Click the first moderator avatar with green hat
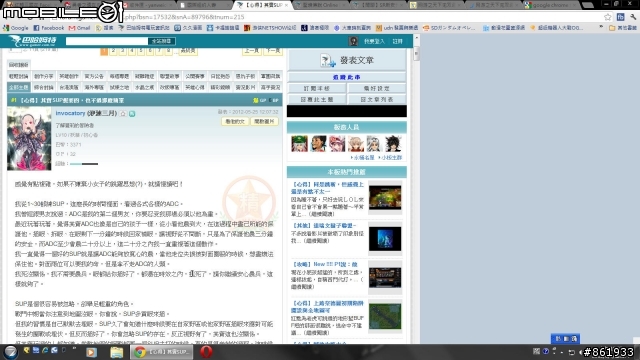The width and height of the screenshot is (640, 360). coord(299,144)
